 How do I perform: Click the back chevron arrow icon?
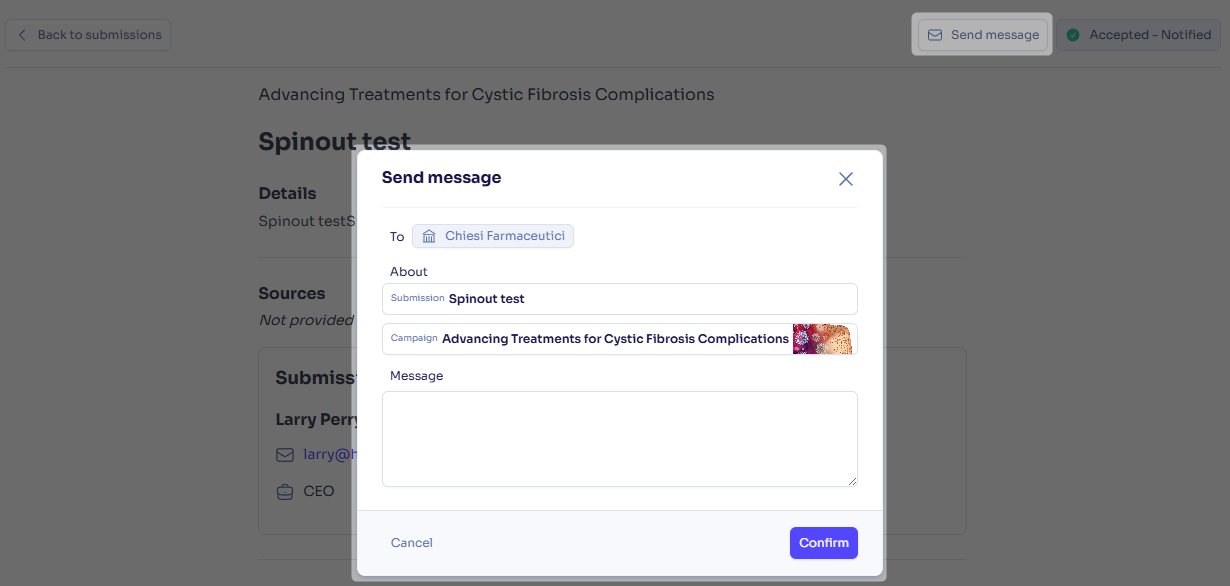point(23,35)
